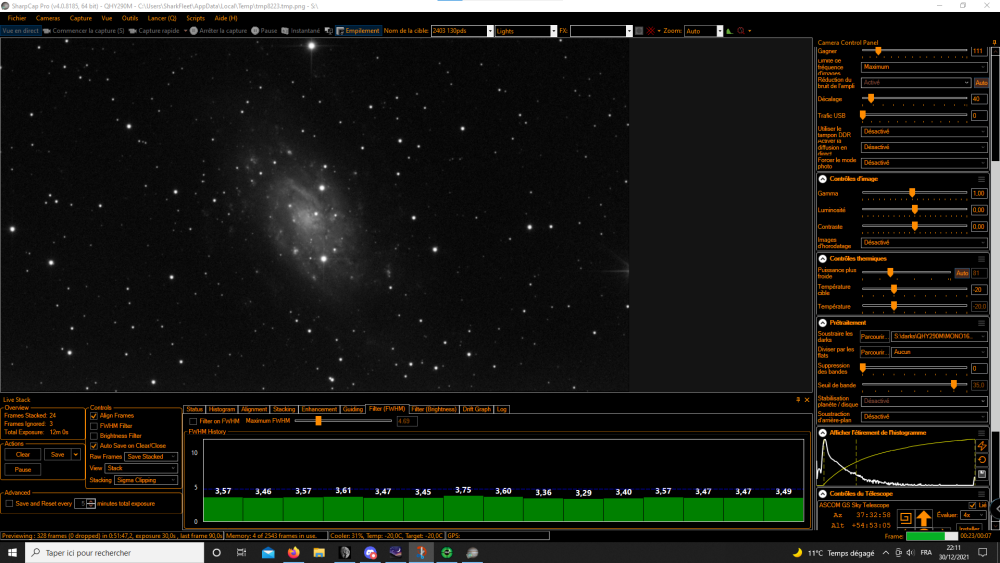Image resolution: width=1000 pixels, height=563 pixels.
Task: Pin the Live Stack panel
Action: [798, 400]
